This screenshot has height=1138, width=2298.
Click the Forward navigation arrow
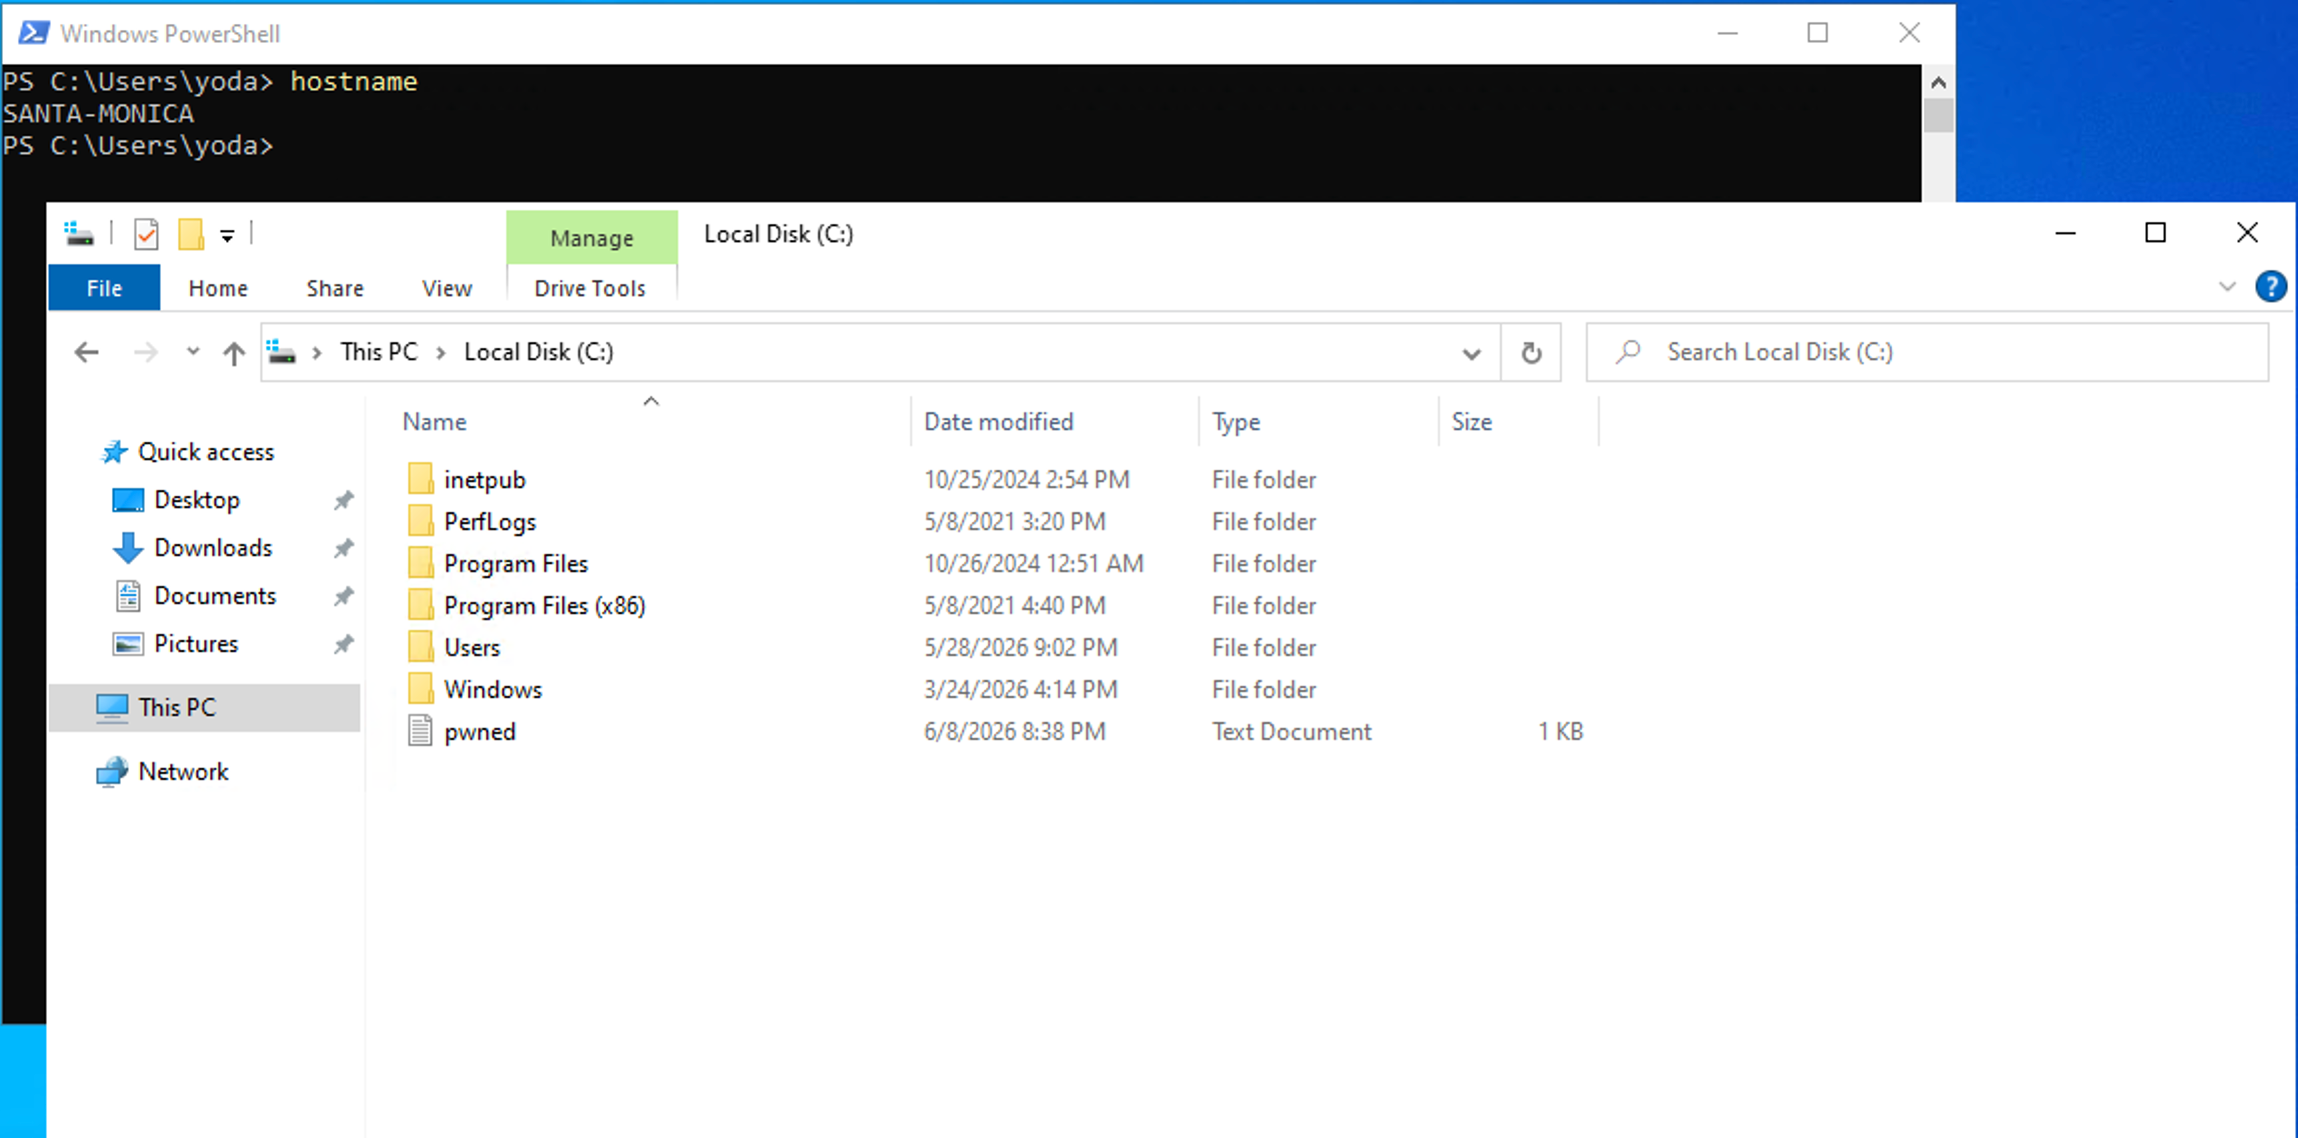[146, 352]
